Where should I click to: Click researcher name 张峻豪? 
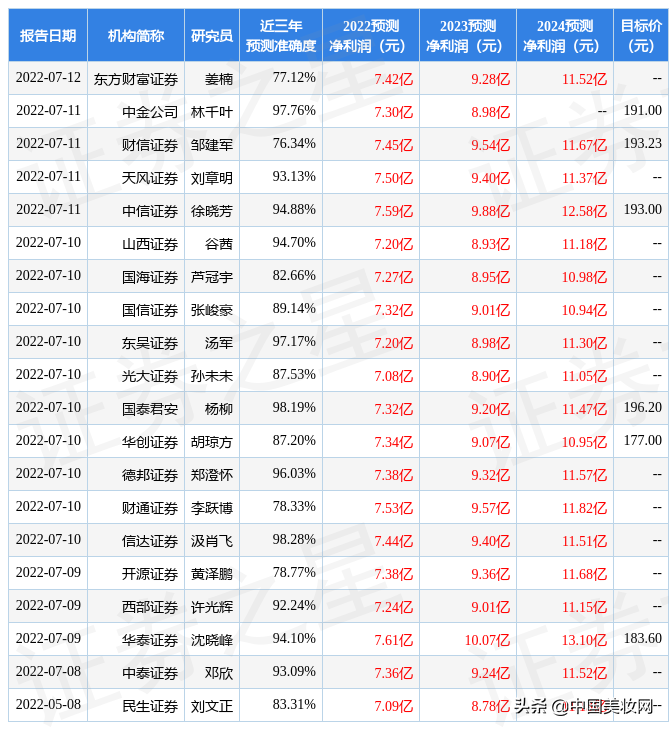click(x=212, y=311)
